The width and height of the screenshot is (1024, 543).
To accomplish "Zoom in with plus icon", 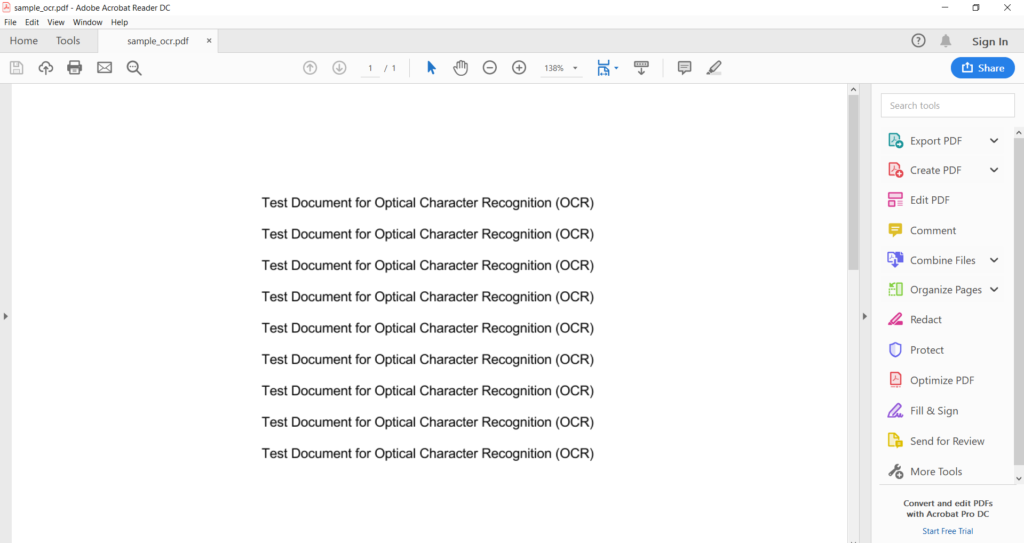I will point(519,68).
